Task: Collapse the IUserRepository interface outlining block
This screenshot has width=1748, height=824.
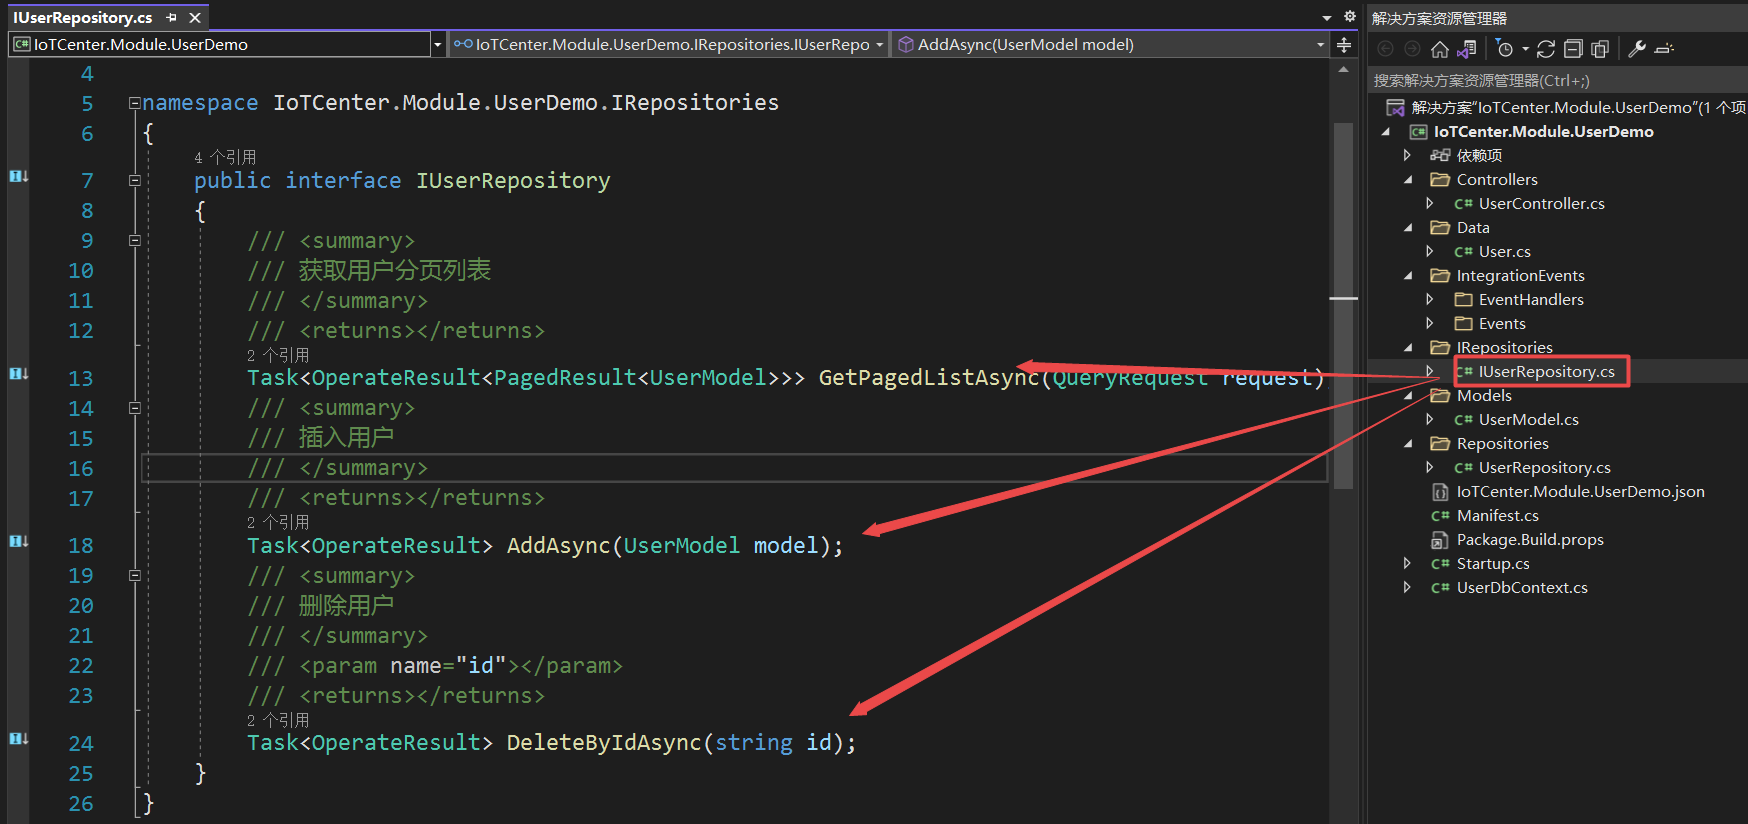Action: click(x=134, y=181)
